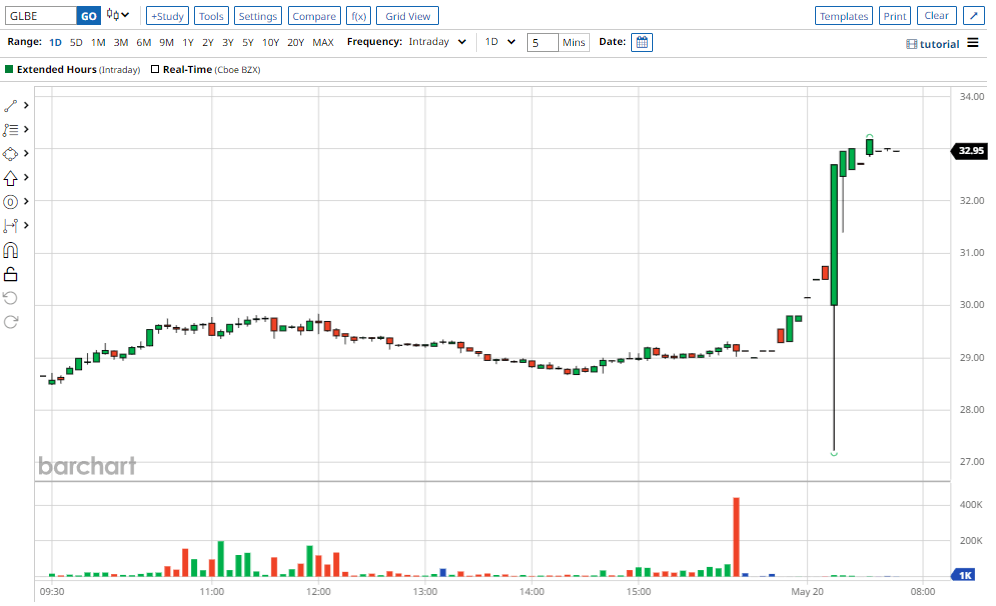Open the Intraday frequency dropdown
The height and width of the screenshot is (606, 996).
[x=438, y=42]
